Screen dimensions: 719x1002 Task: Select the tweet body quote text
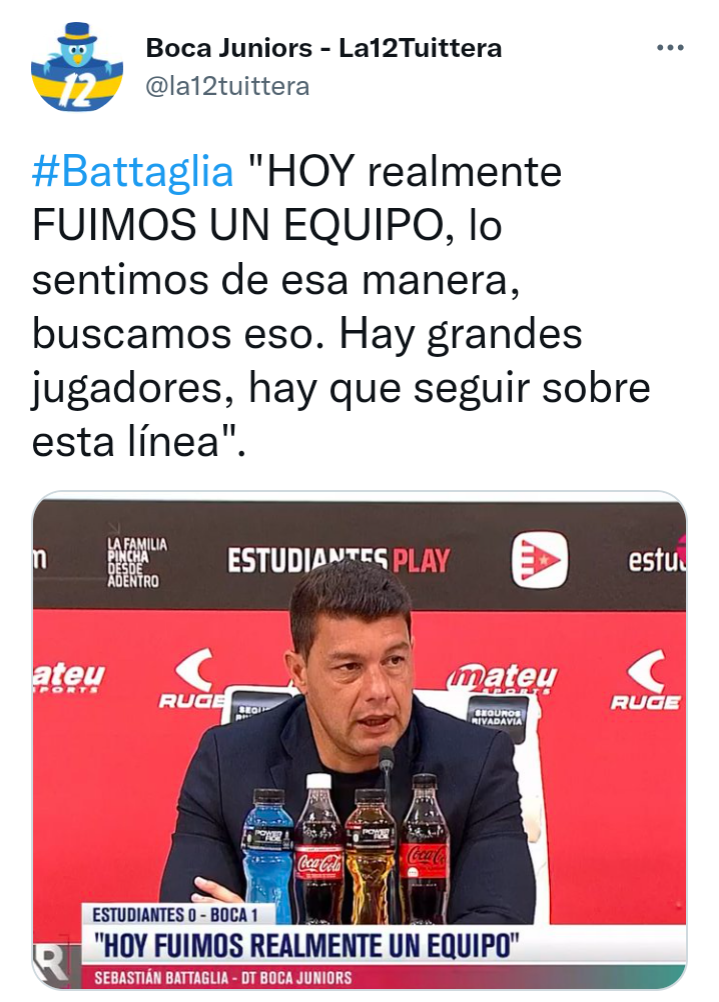[341, 305]
